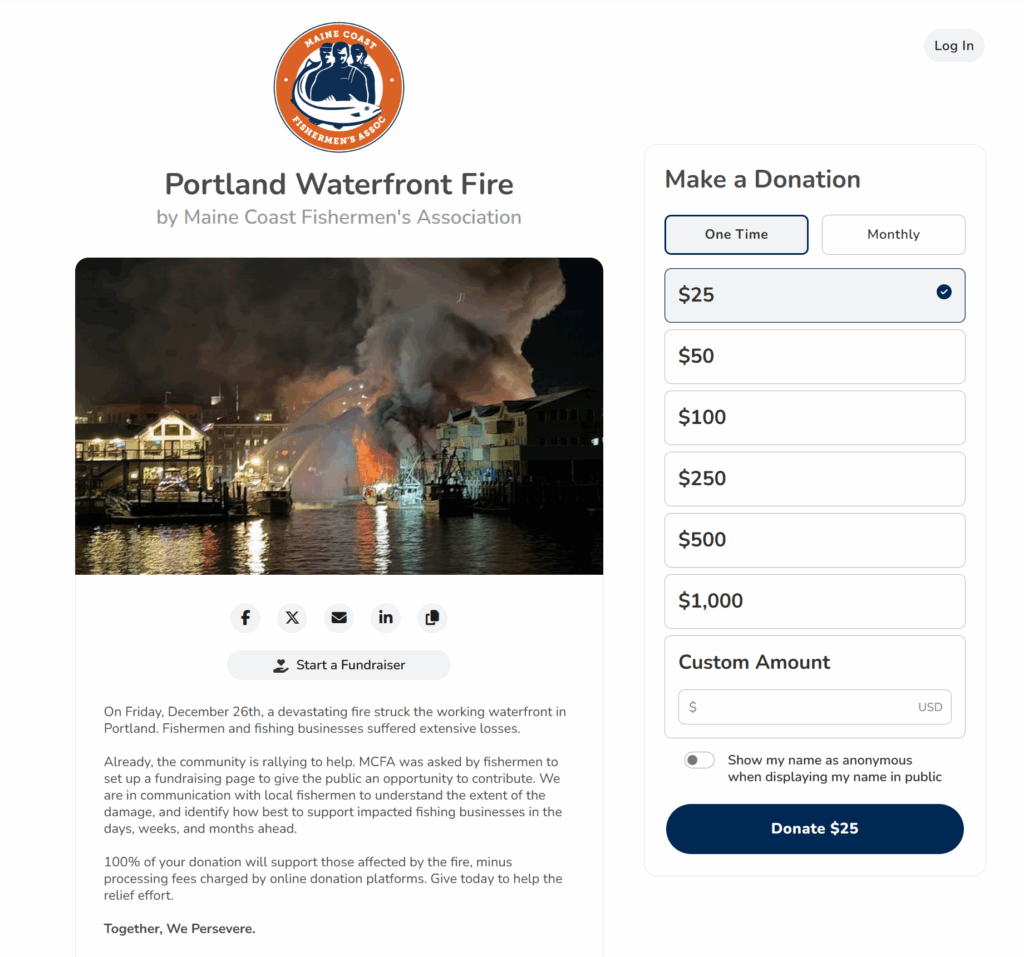
Task: Open the waterfront fire photo
Action: click(x=339, y=416)
